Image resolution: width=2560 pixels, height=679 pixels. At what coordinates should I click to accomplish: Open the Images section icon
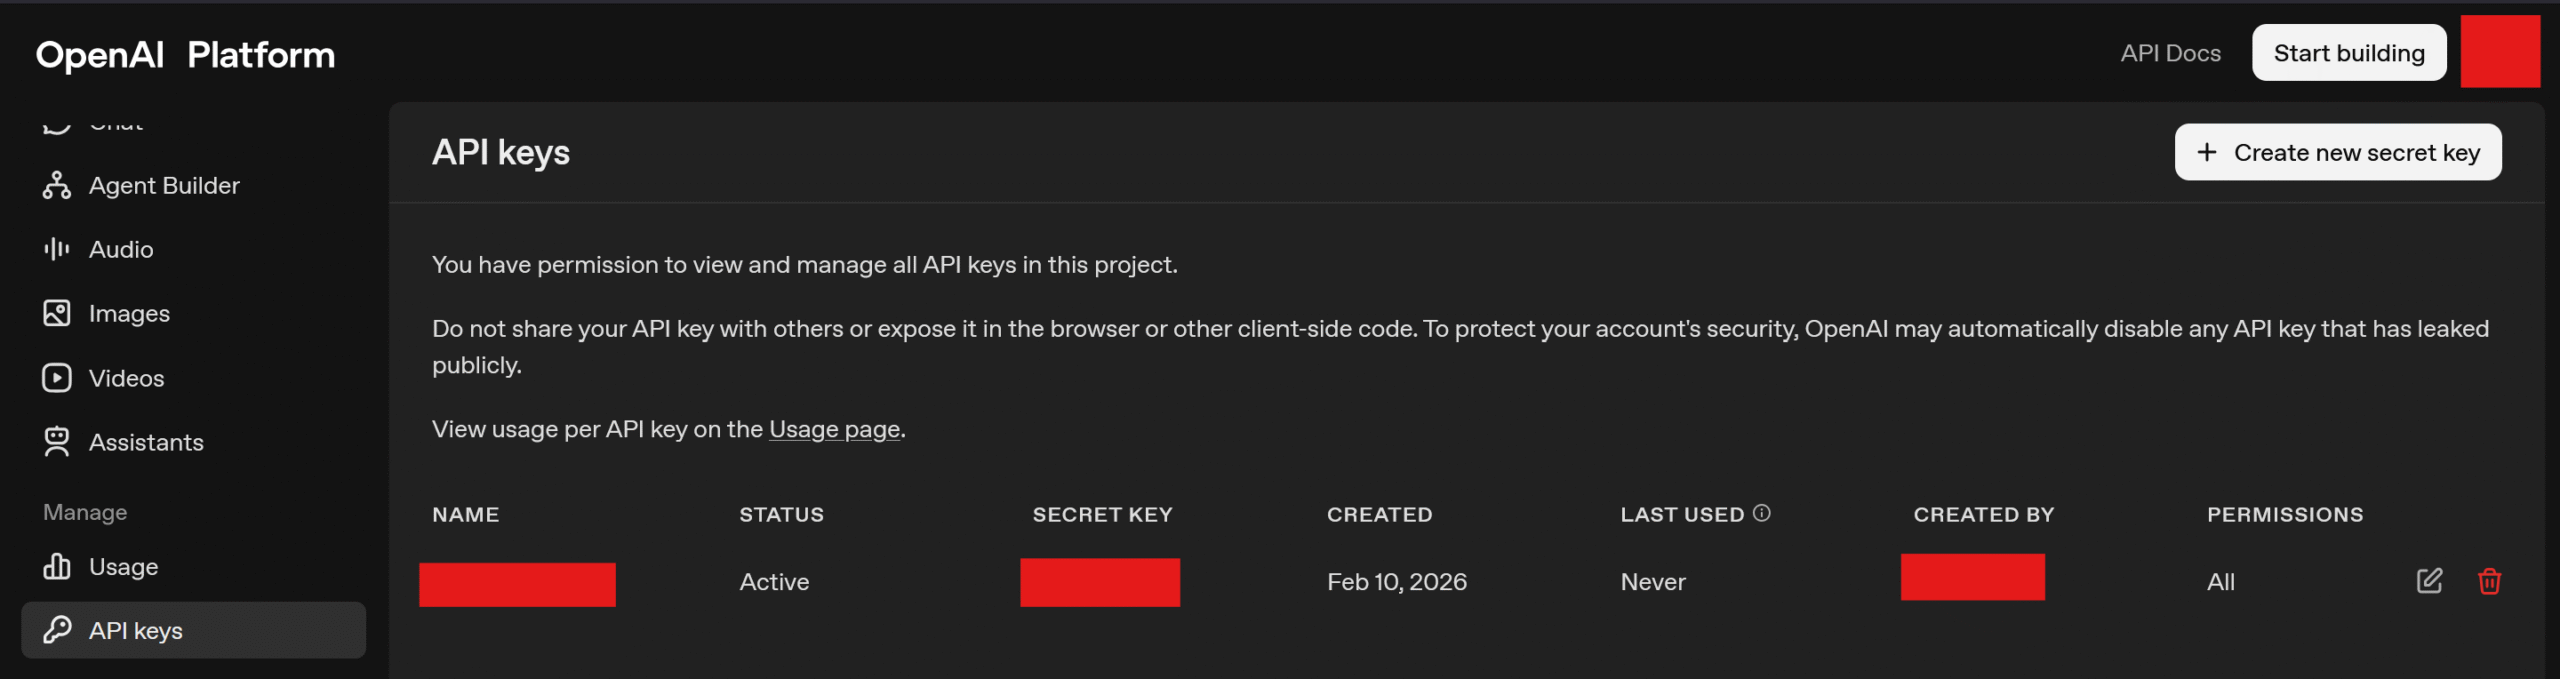[57, 313]
